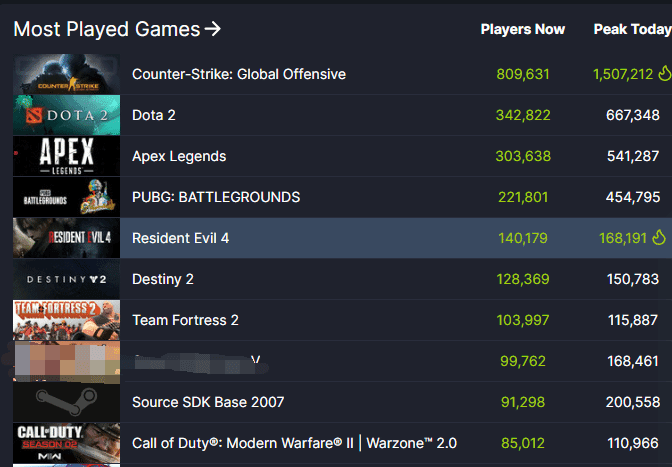Screen dimensions: 672x467
Task: Click the 541,287 peak today value
Action: coord(633,156)
